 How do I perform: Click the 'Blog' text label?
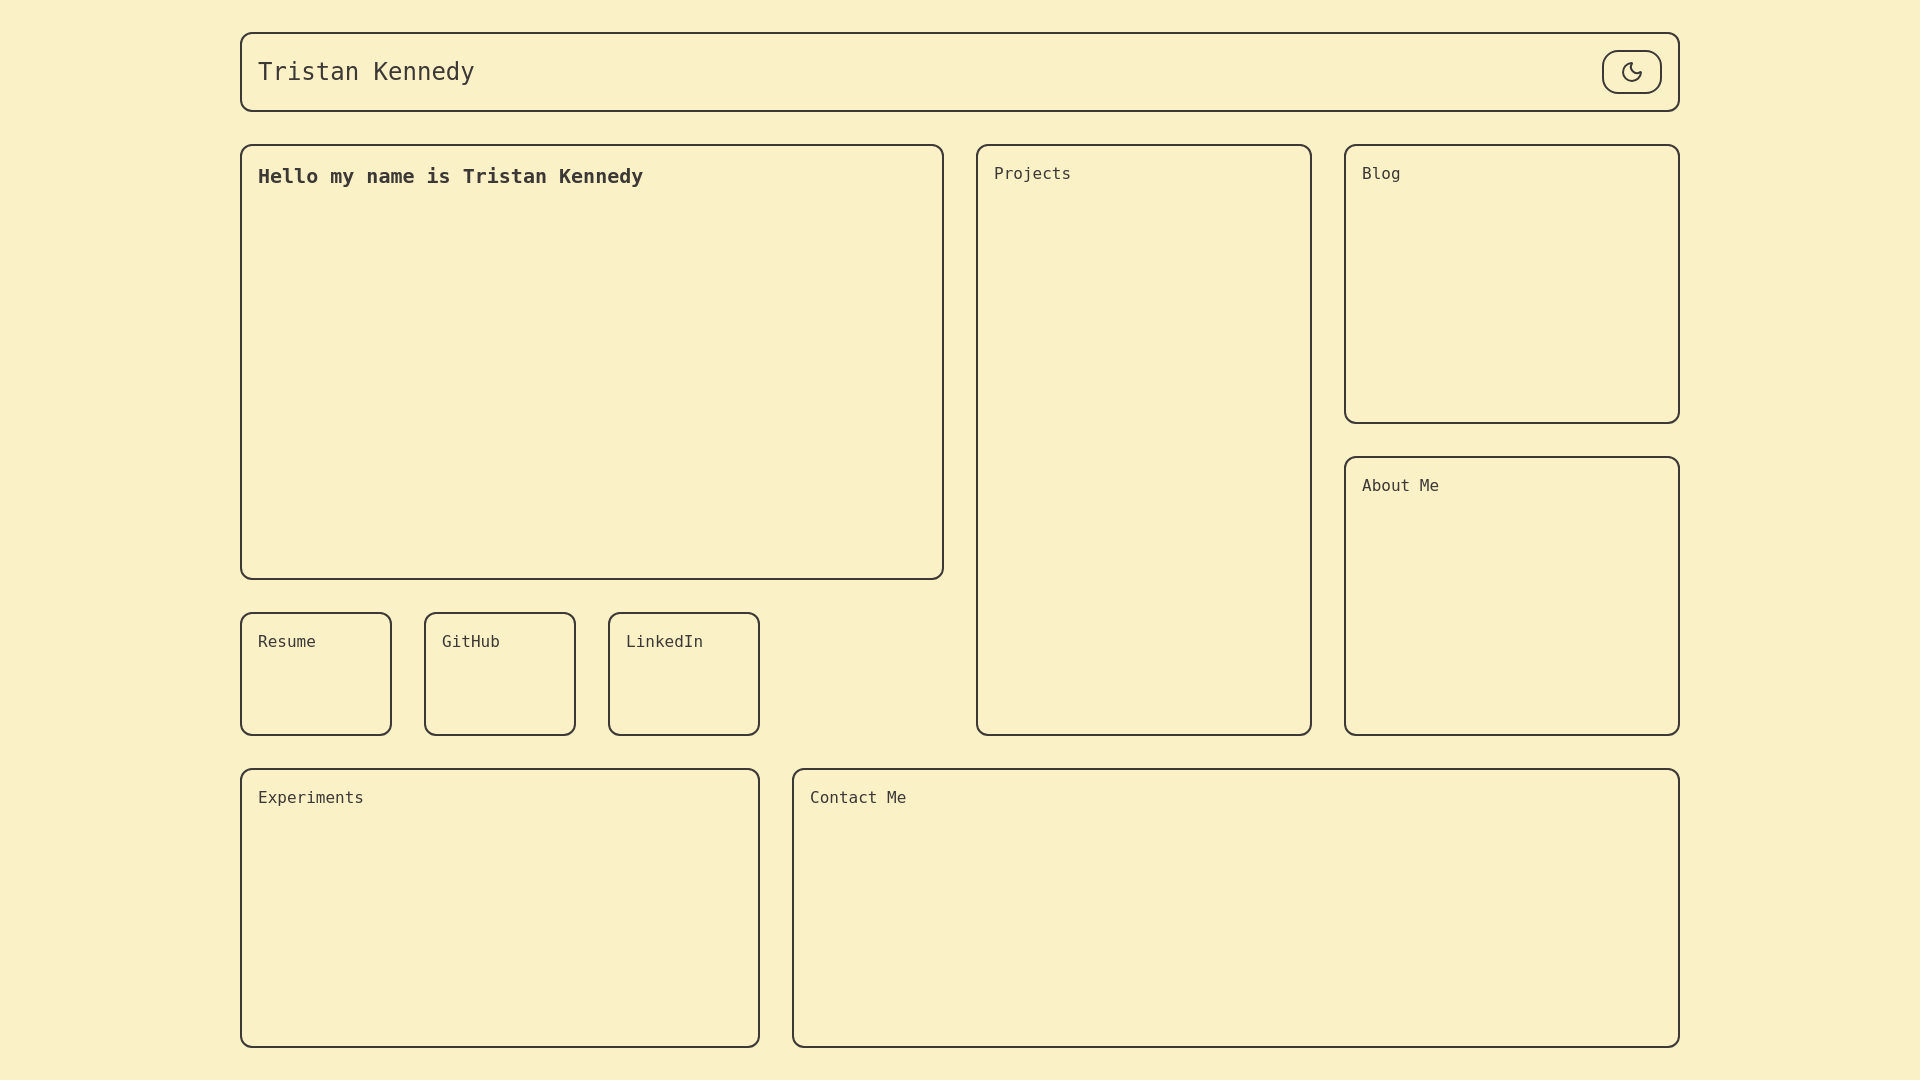[x=1380, y=174]
